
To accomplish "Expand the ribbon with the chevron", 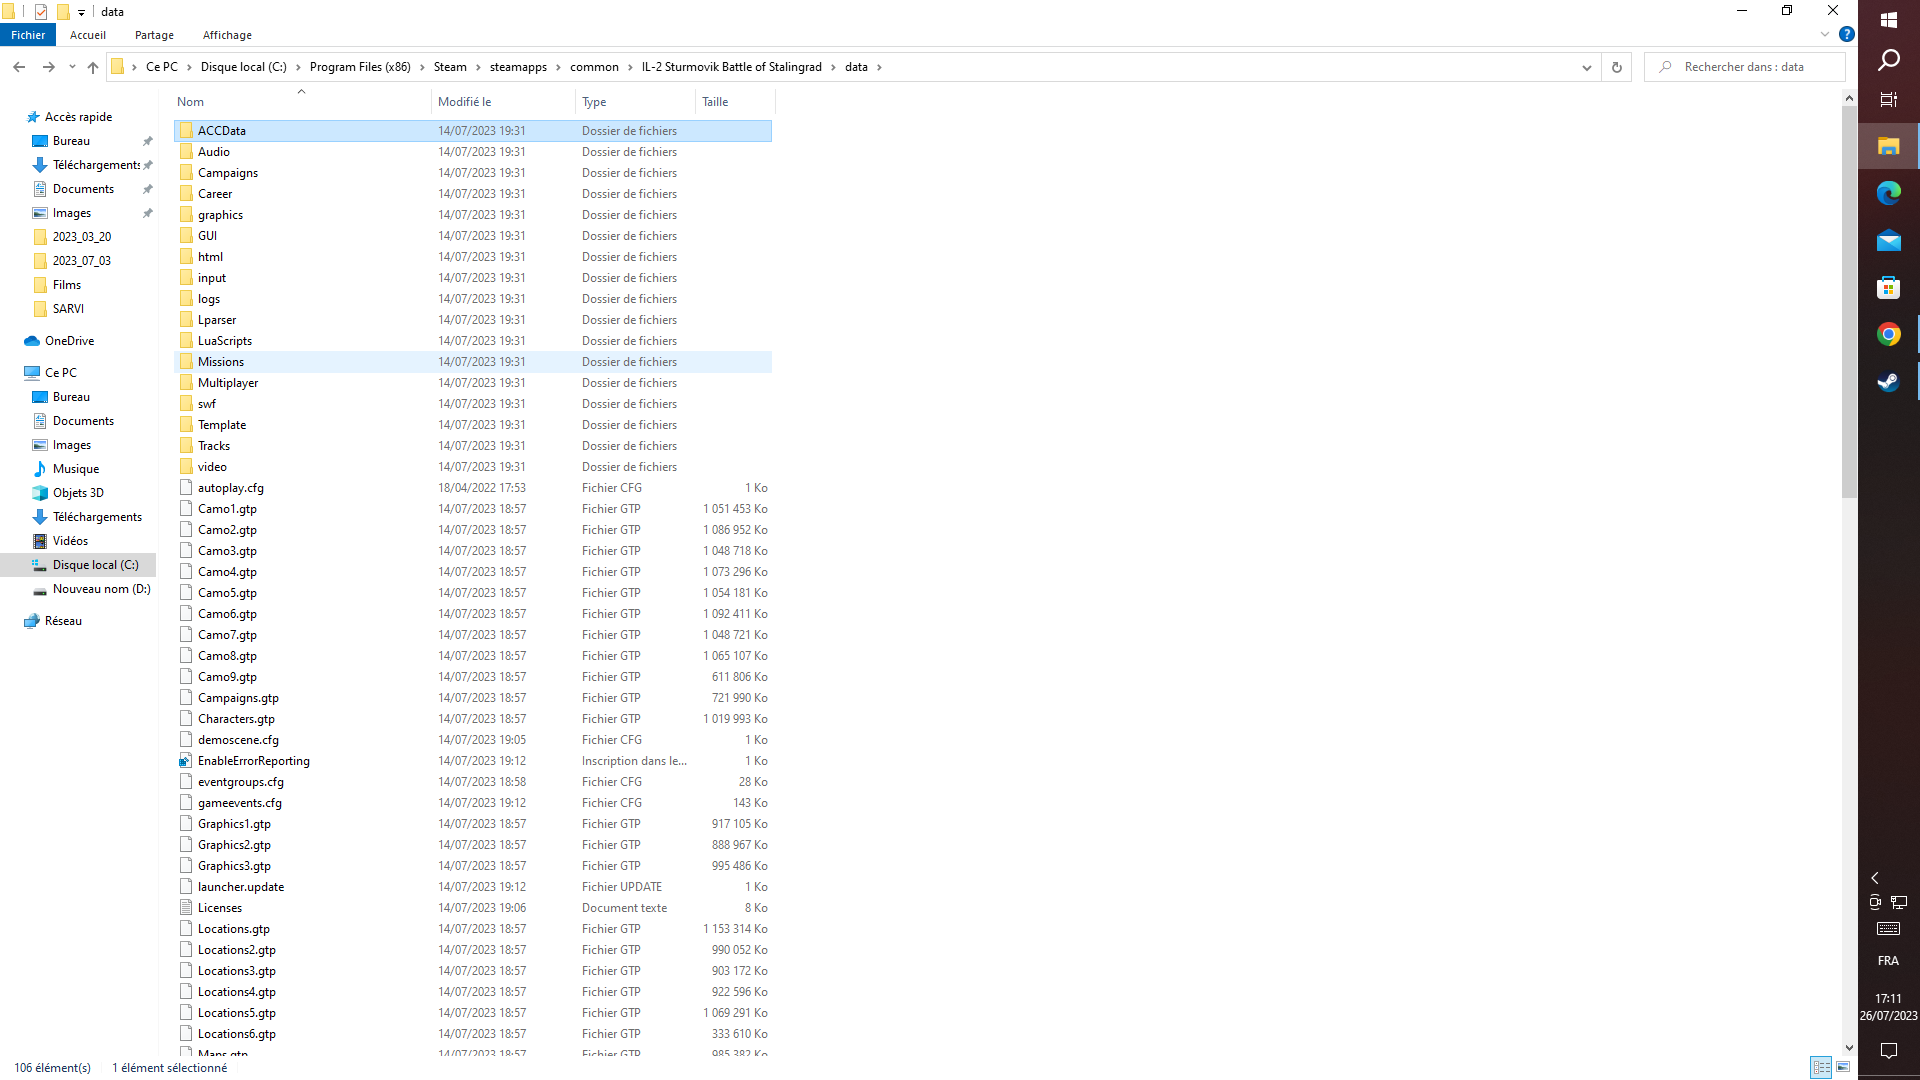I will coord(1825,34).
